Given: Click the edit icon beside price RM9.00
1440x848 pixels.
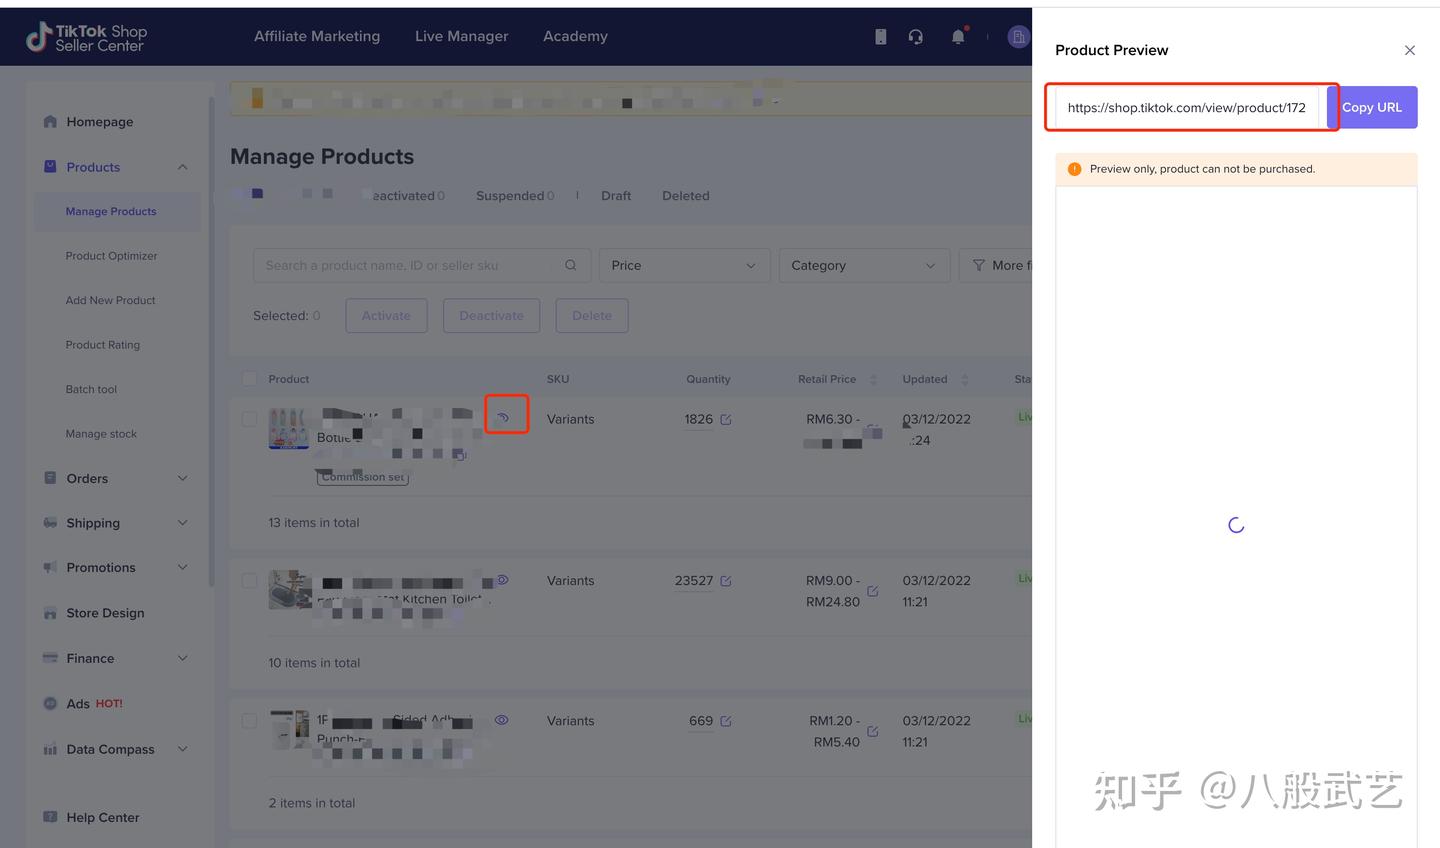Looking at the screenshot, I should 872,591.
